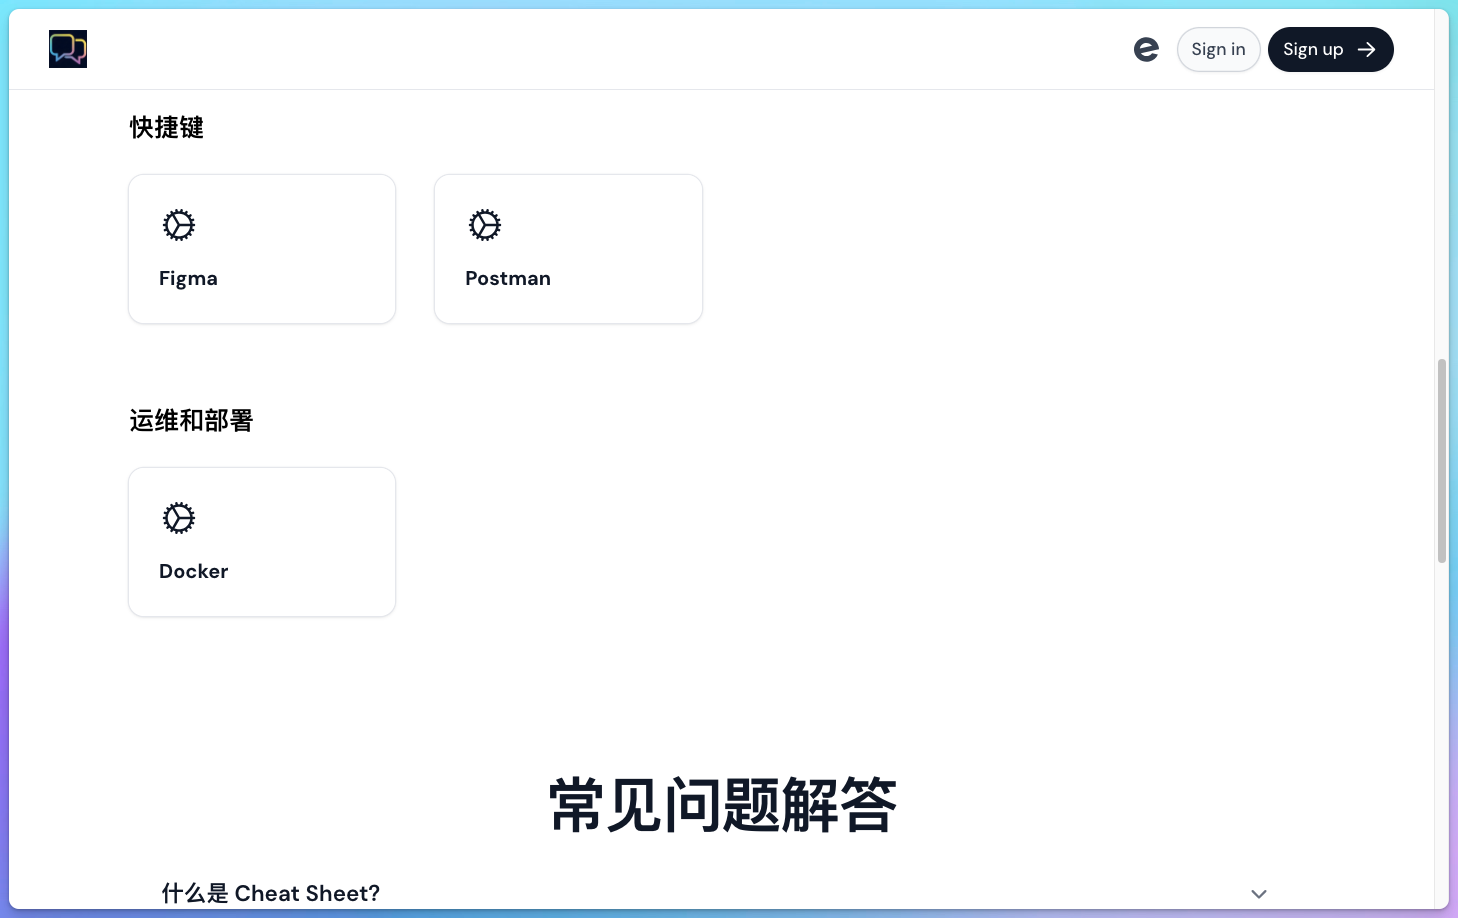Click the Sign in button

[1218, 49]
